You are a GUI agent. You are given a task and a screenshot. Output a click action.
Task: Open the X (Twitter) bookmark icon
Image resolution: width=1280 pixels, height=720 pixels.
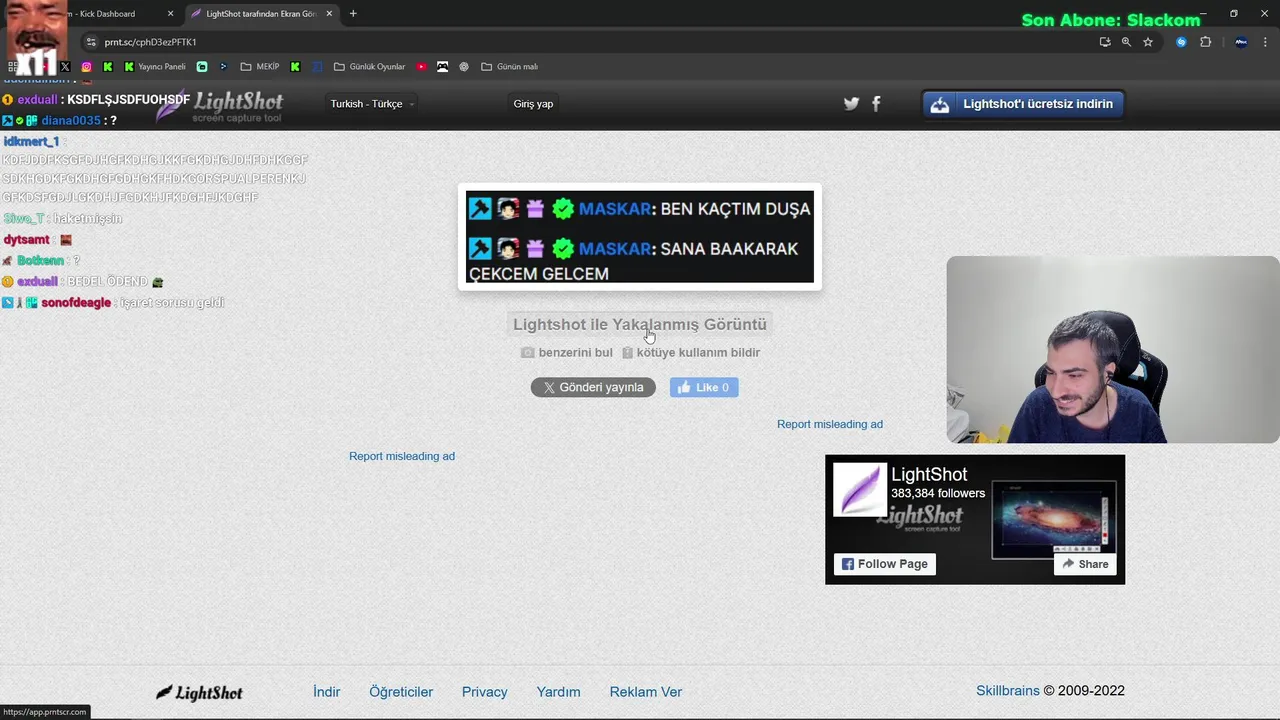[x=66, y=67]
